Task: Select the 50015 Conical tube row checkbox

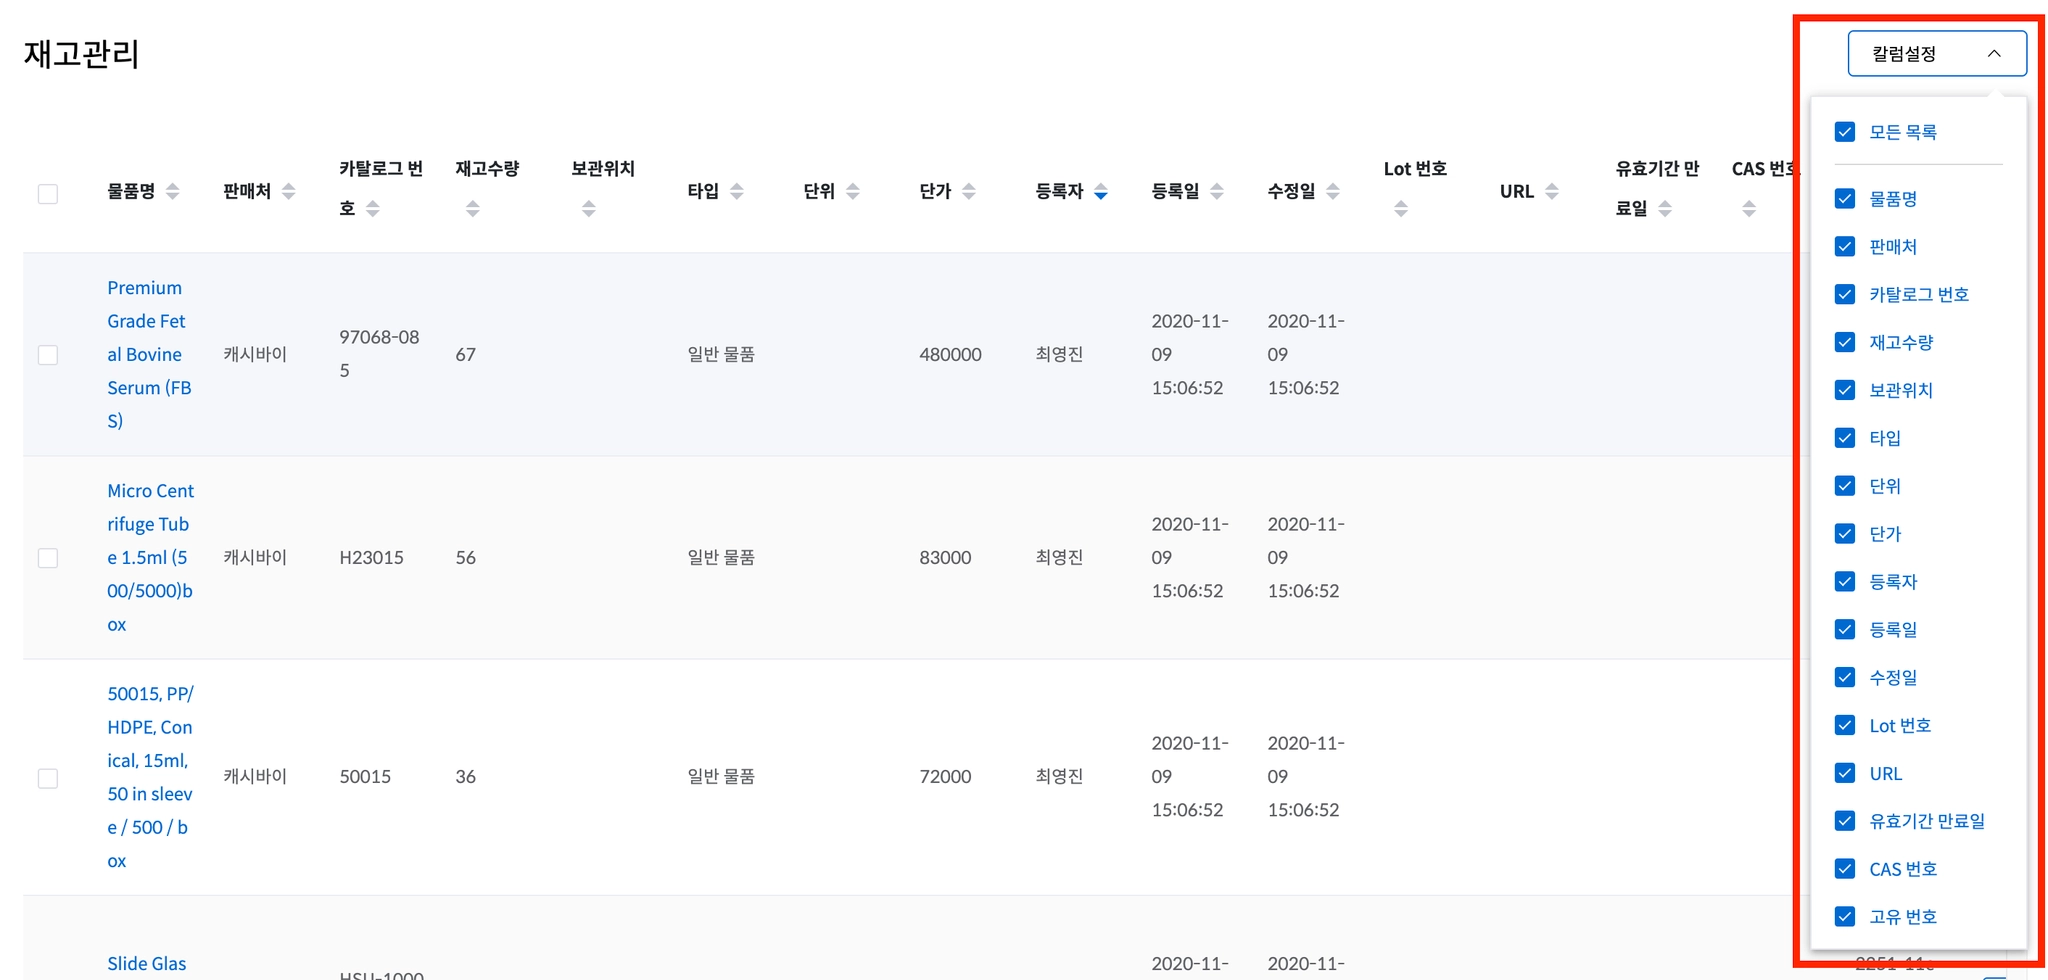Action: click(48, 778)
